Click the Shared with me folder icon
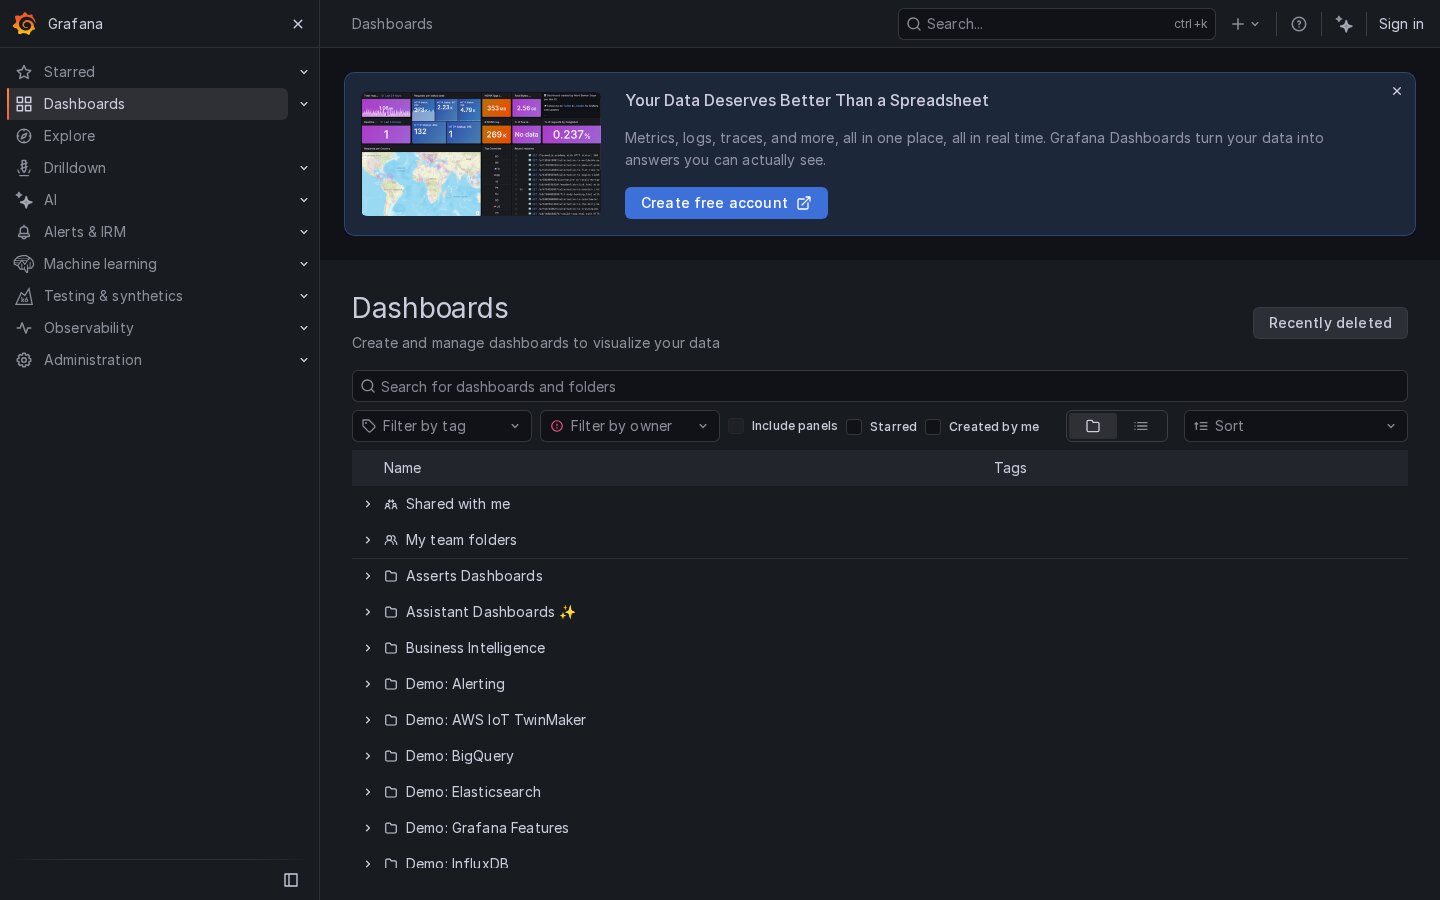The width and height of the screenshot is (1440, 900). 391,504
